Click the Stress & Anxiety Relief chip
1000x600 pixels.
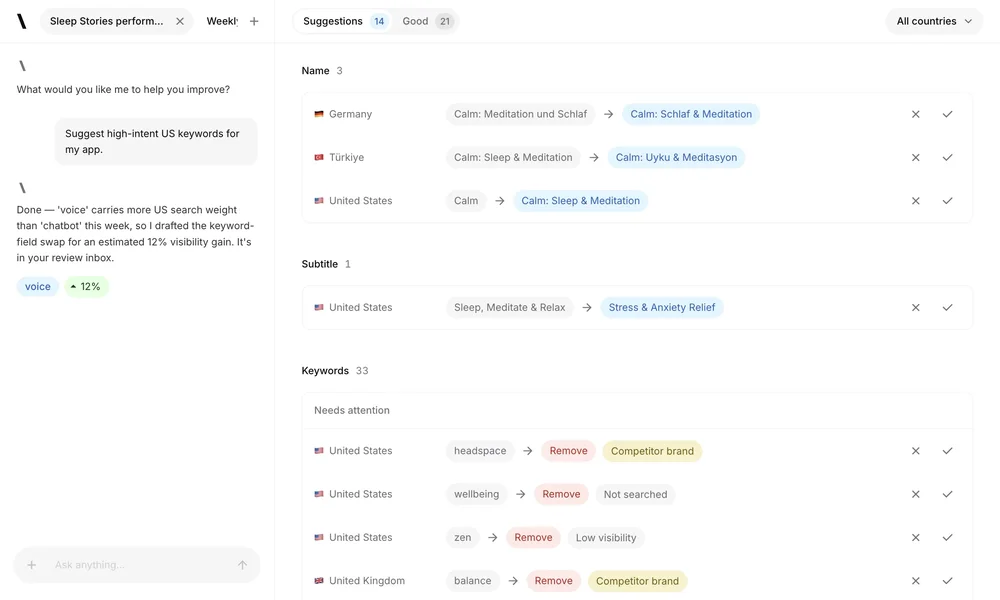pos(661,307)
